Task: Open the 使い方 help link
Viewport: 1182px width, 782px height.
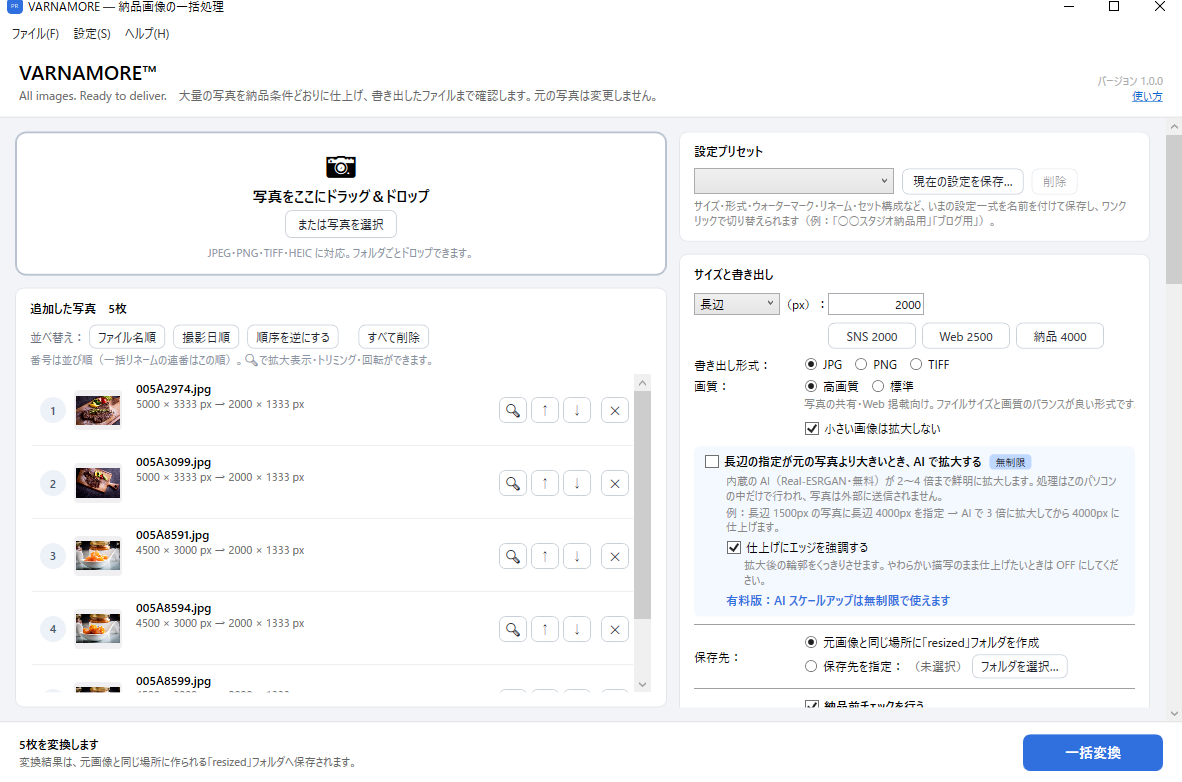Action: click(1147, 97)
